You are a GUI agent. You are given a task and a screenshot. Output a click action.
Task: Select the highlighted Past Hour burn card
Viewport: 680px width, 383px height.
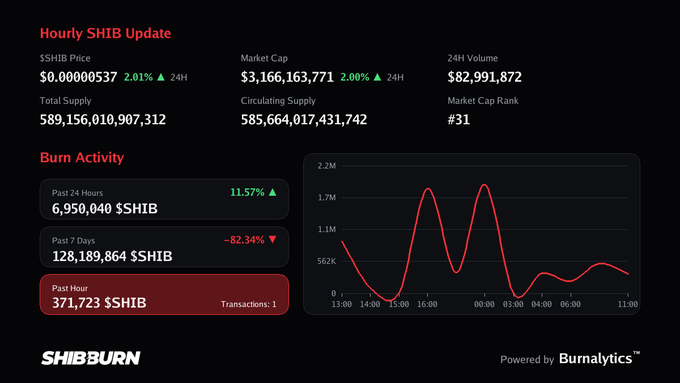(164, 295)
